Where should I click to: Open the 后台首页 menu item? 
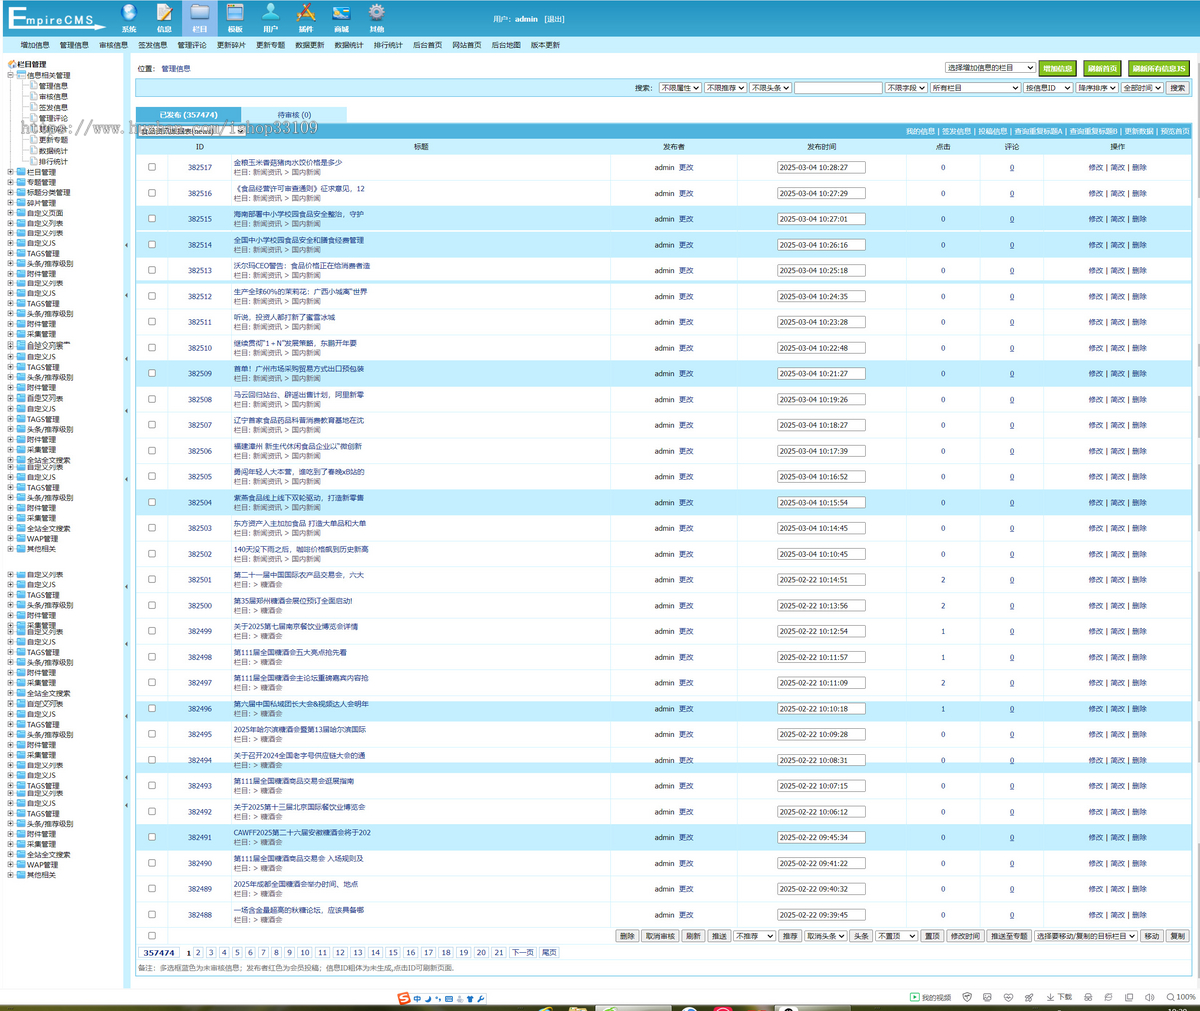coord(428,45)
